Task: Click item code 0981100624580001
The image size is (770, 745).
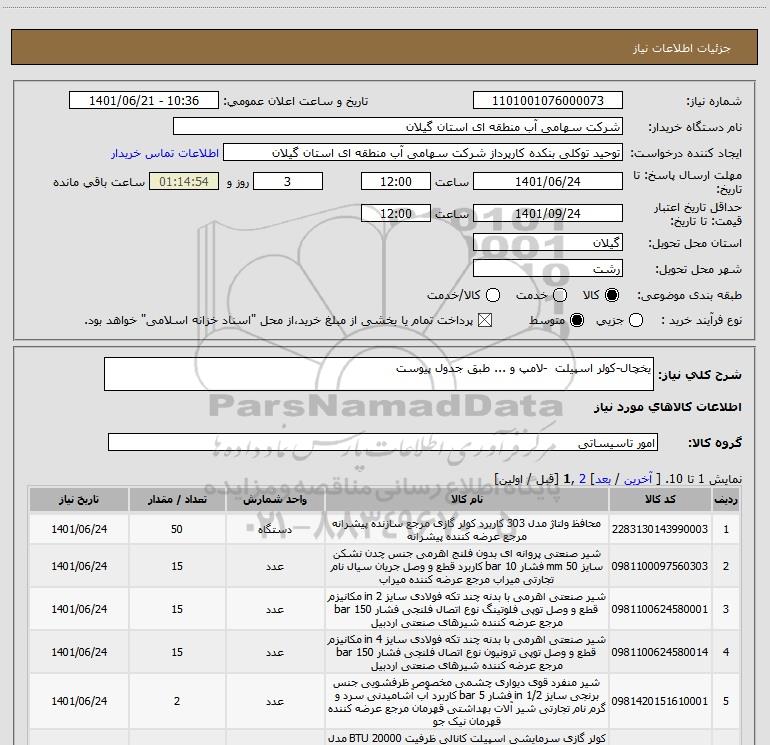Action: pos(660,609)
